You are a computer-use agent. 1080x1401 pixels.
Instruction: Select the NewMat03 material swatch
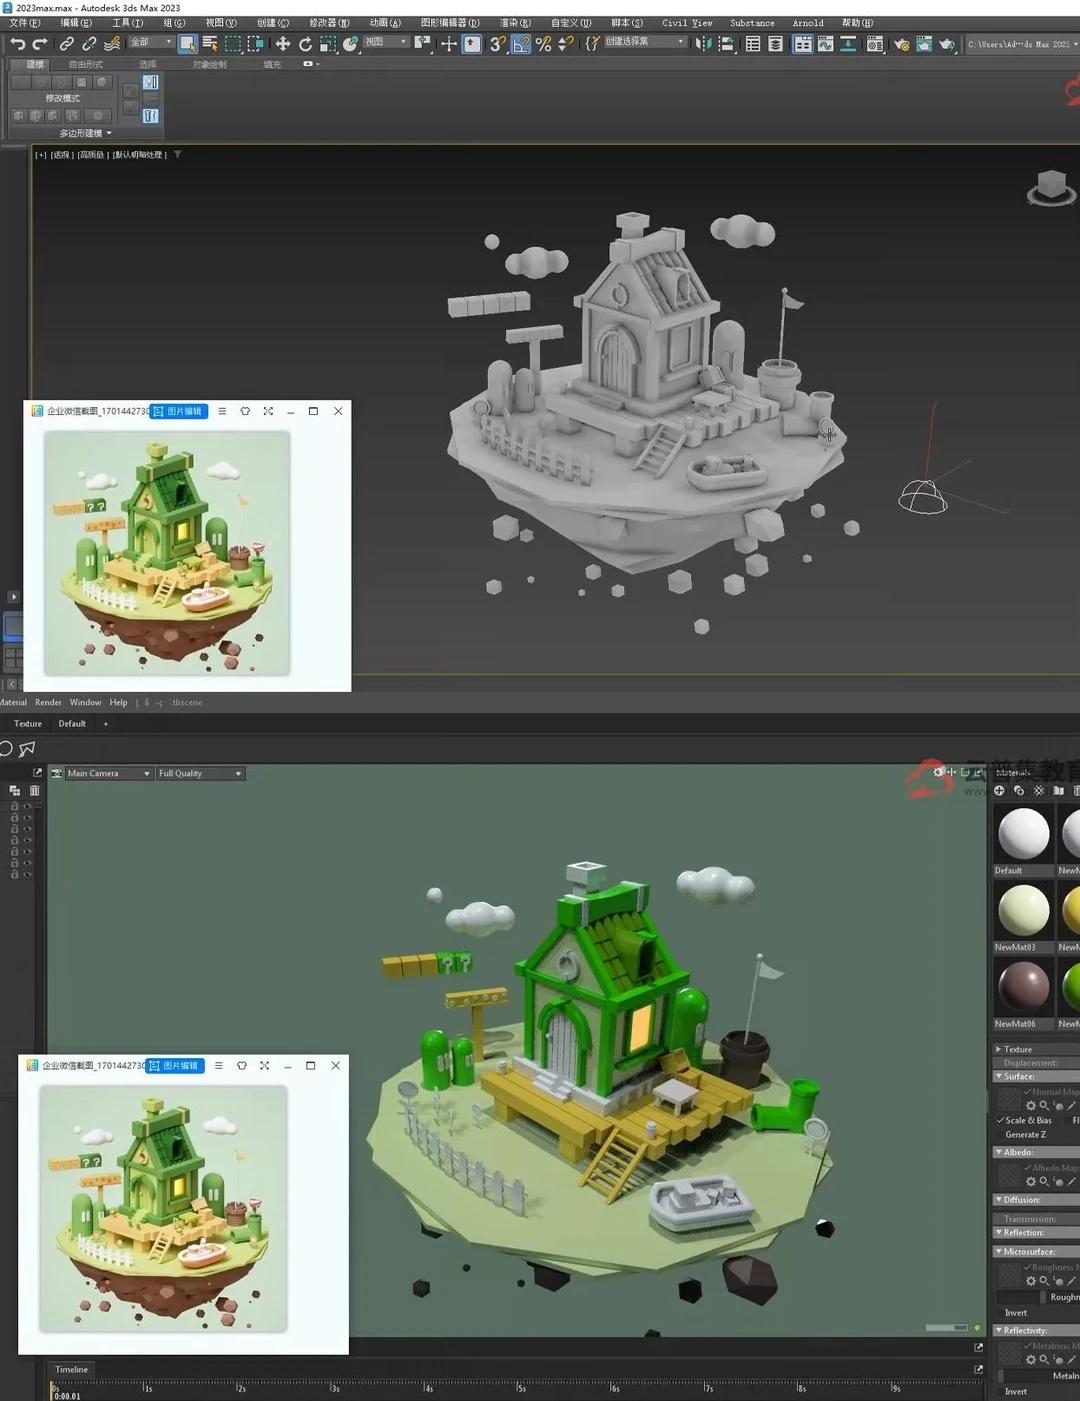pos(1023,910)
